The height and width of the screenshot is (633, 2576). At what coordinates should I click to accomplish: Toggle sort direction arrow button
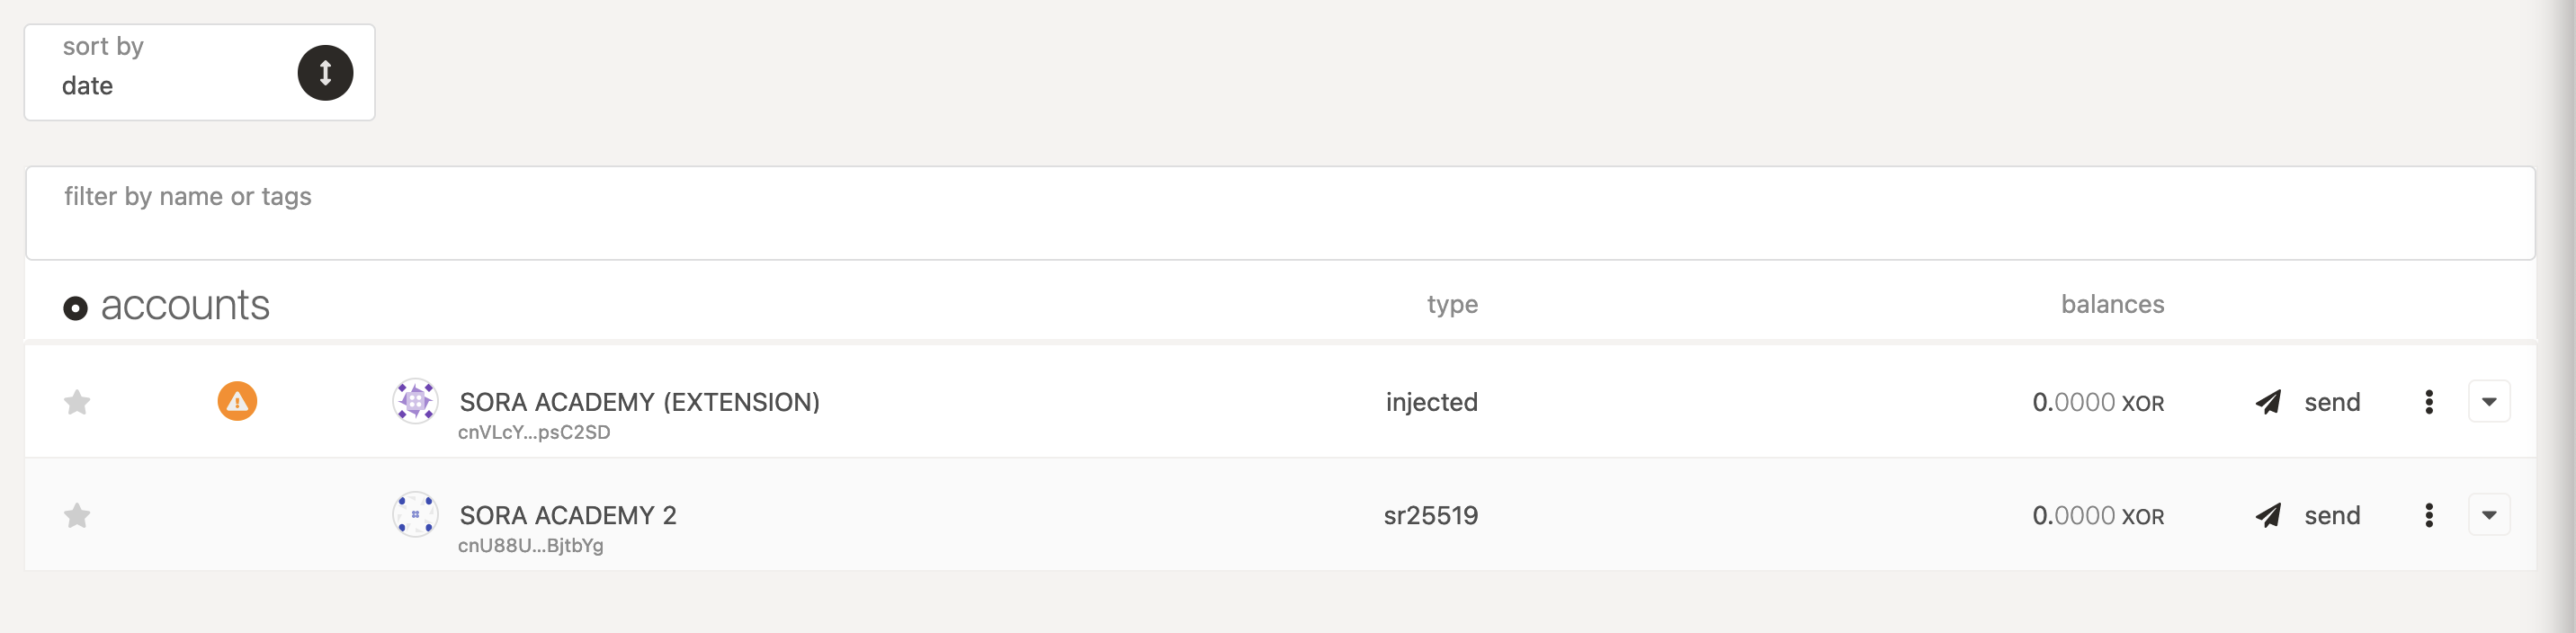coord(325,73)
